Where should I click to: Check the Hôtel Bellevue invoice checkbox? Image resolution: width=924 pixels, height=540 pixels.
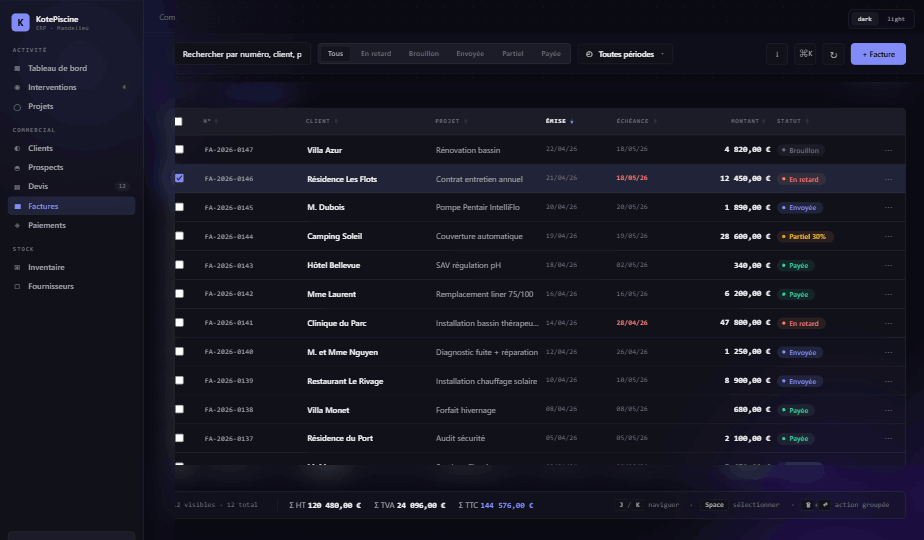pos(179,265)
